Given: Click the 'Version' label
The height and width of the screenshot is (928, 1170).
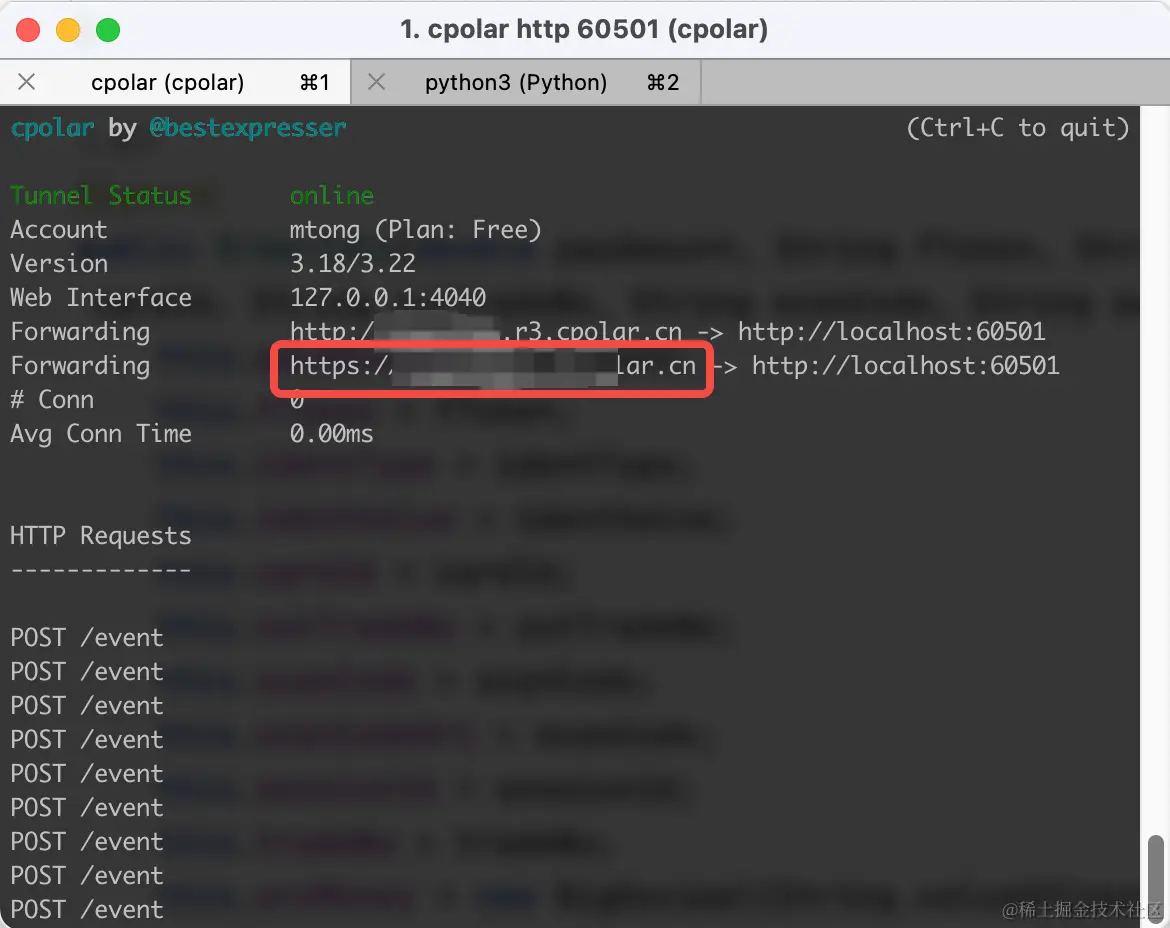Looking at the screenshot, I should click(59, 263).
